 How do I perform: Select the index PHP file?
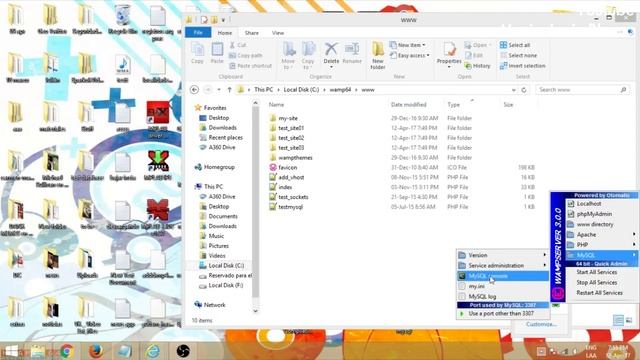point(285,187)
